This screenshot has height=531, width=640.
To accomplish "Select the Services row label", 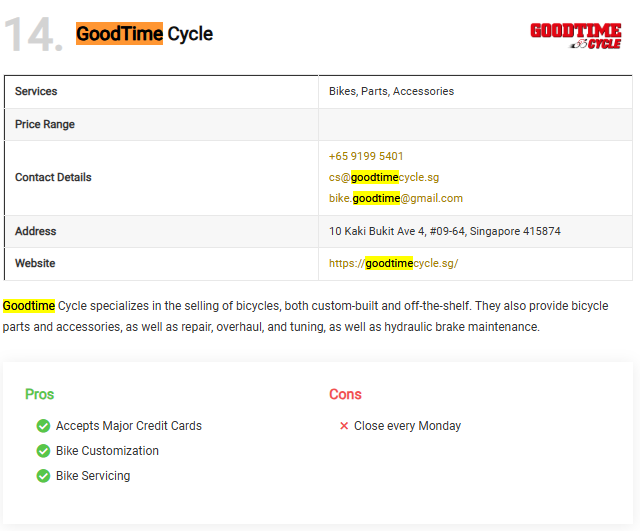I will click(x=36, y=91).
